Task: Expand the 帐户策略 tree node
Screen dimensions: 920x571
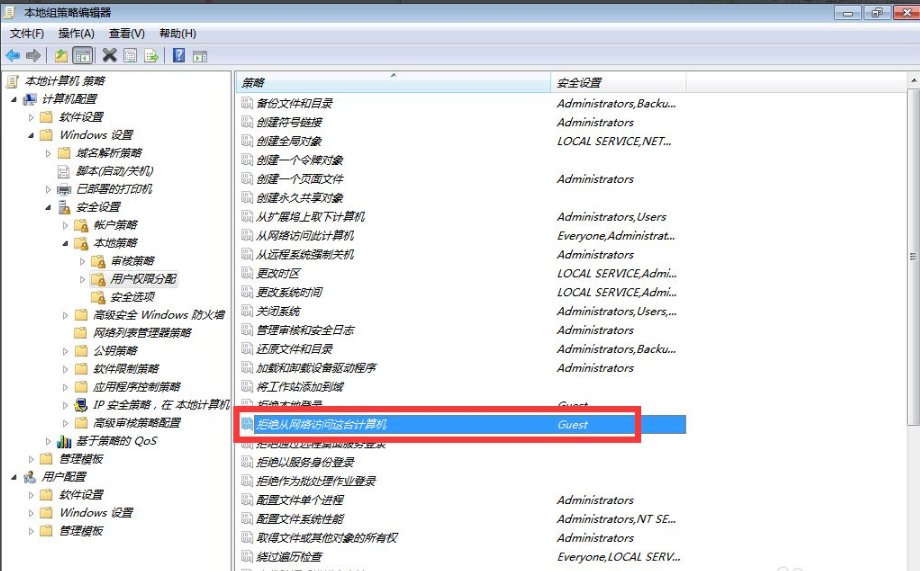Action: coord(66,225)
